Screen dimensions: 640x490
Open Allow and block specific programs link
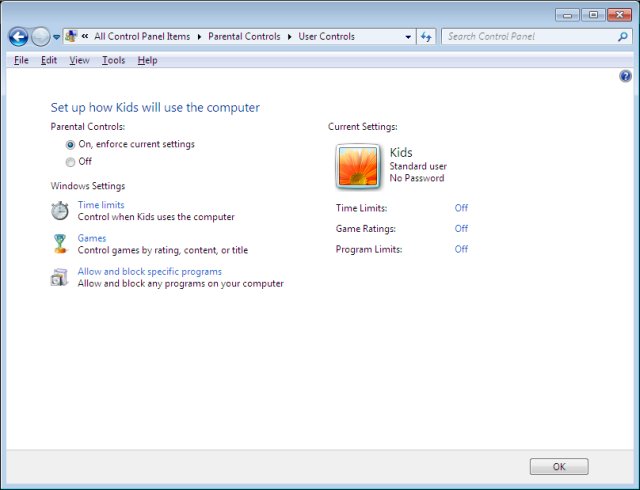(x=150, y=272)
